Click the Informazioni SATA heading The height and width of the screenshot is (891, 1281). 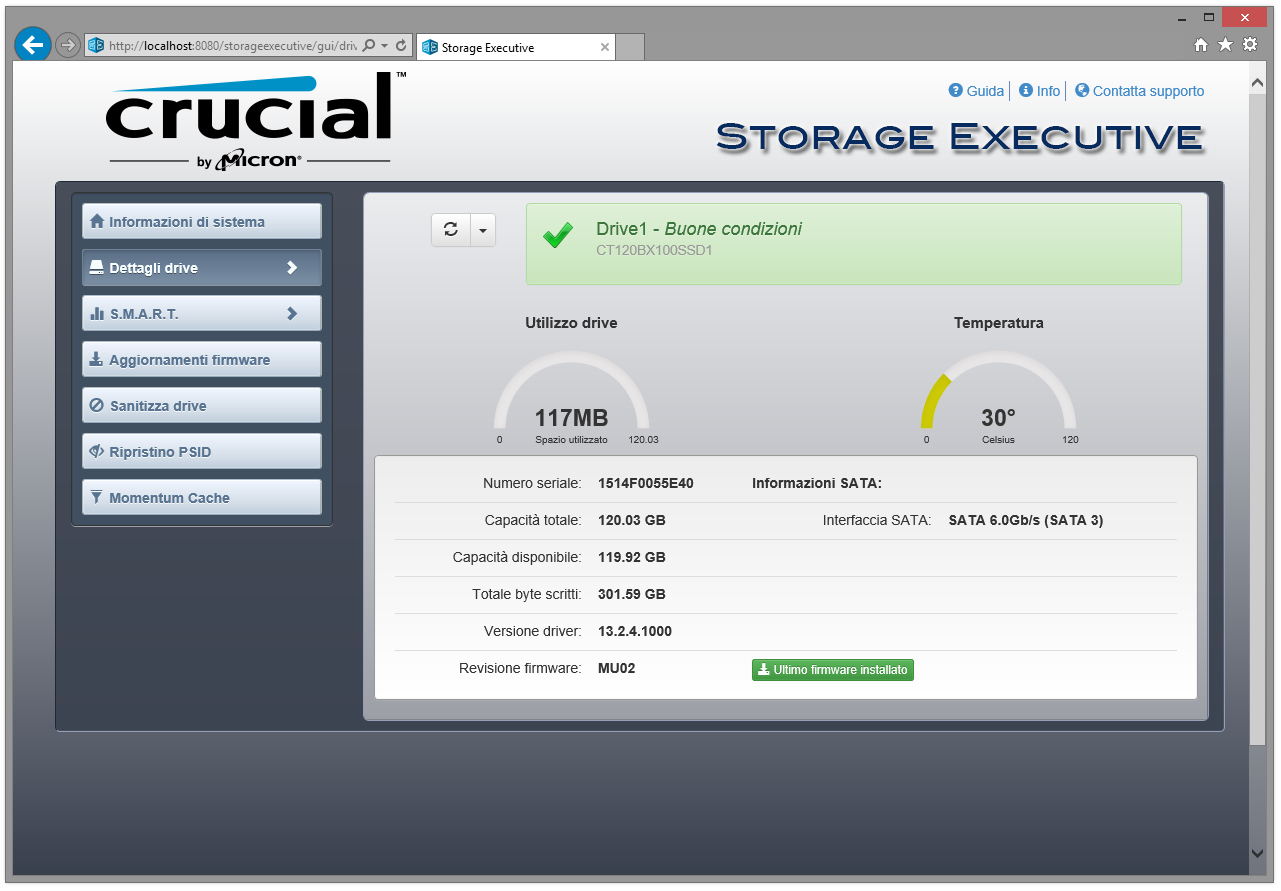click(817, 483)
